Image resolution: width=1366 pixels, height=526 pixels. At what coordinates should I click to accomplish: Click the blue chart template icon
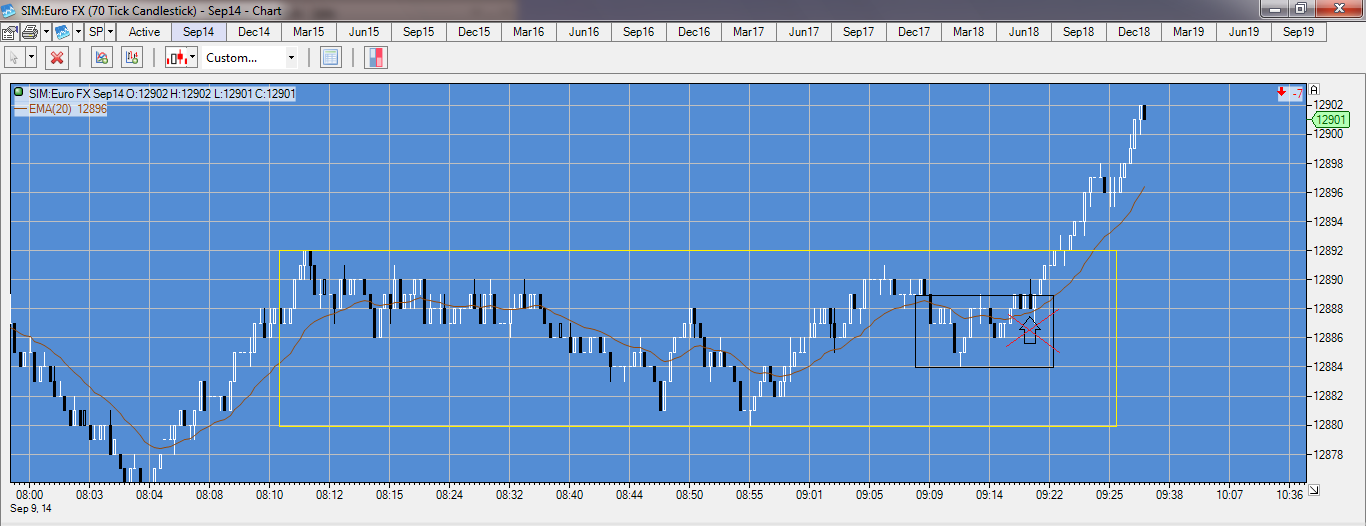tap(61, 32)
